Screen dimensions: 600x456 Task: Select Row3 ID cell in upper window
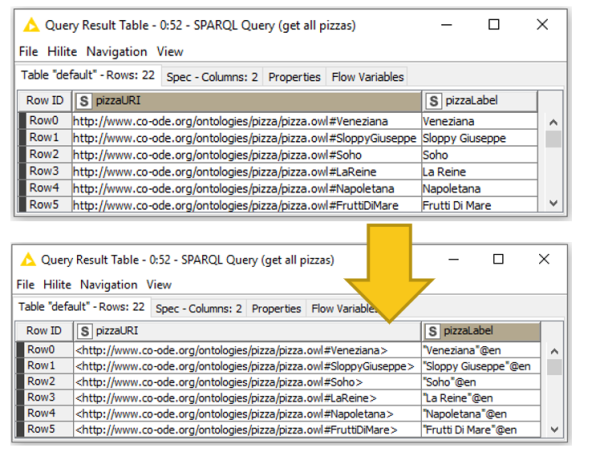click(x=45, y=171)
